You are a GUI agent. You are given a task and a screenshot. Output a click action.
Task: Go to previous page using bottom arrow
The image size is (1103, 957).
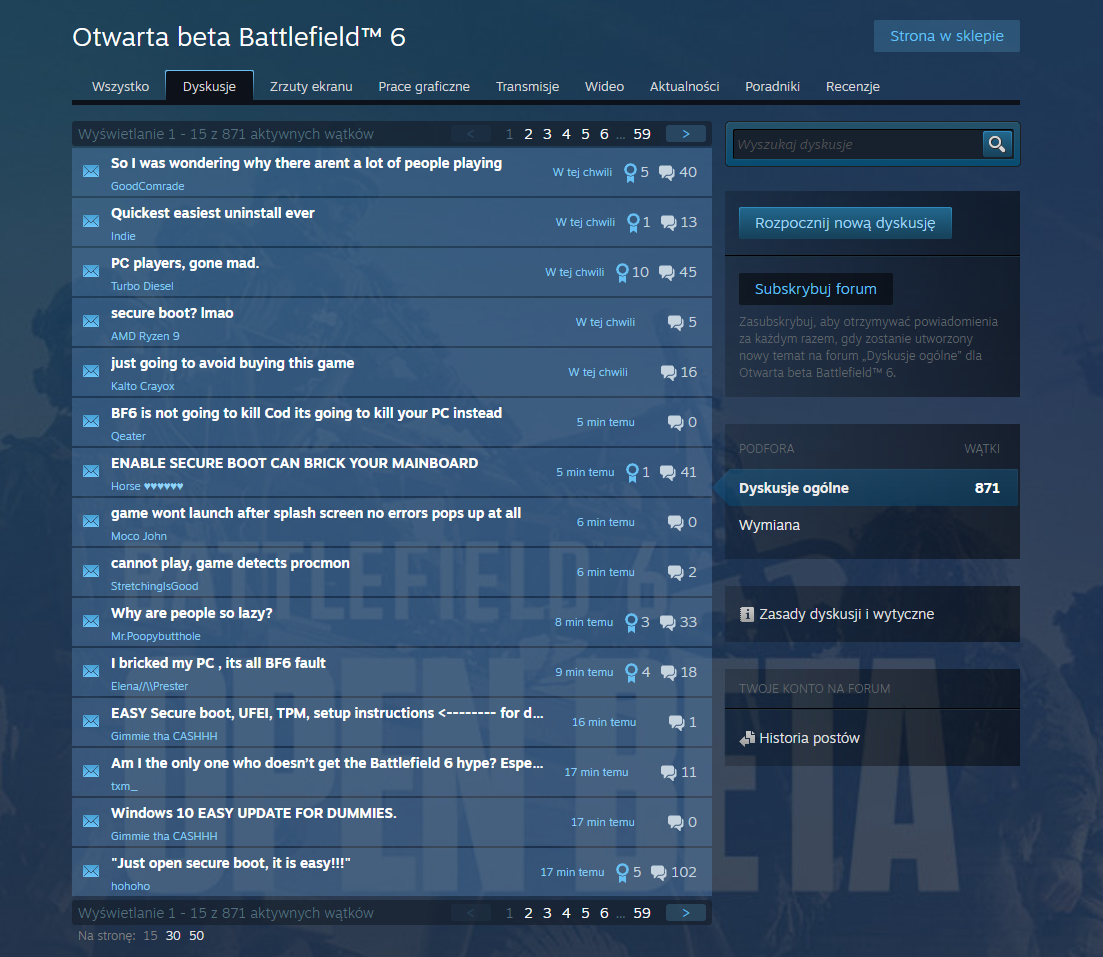[471, 913]
